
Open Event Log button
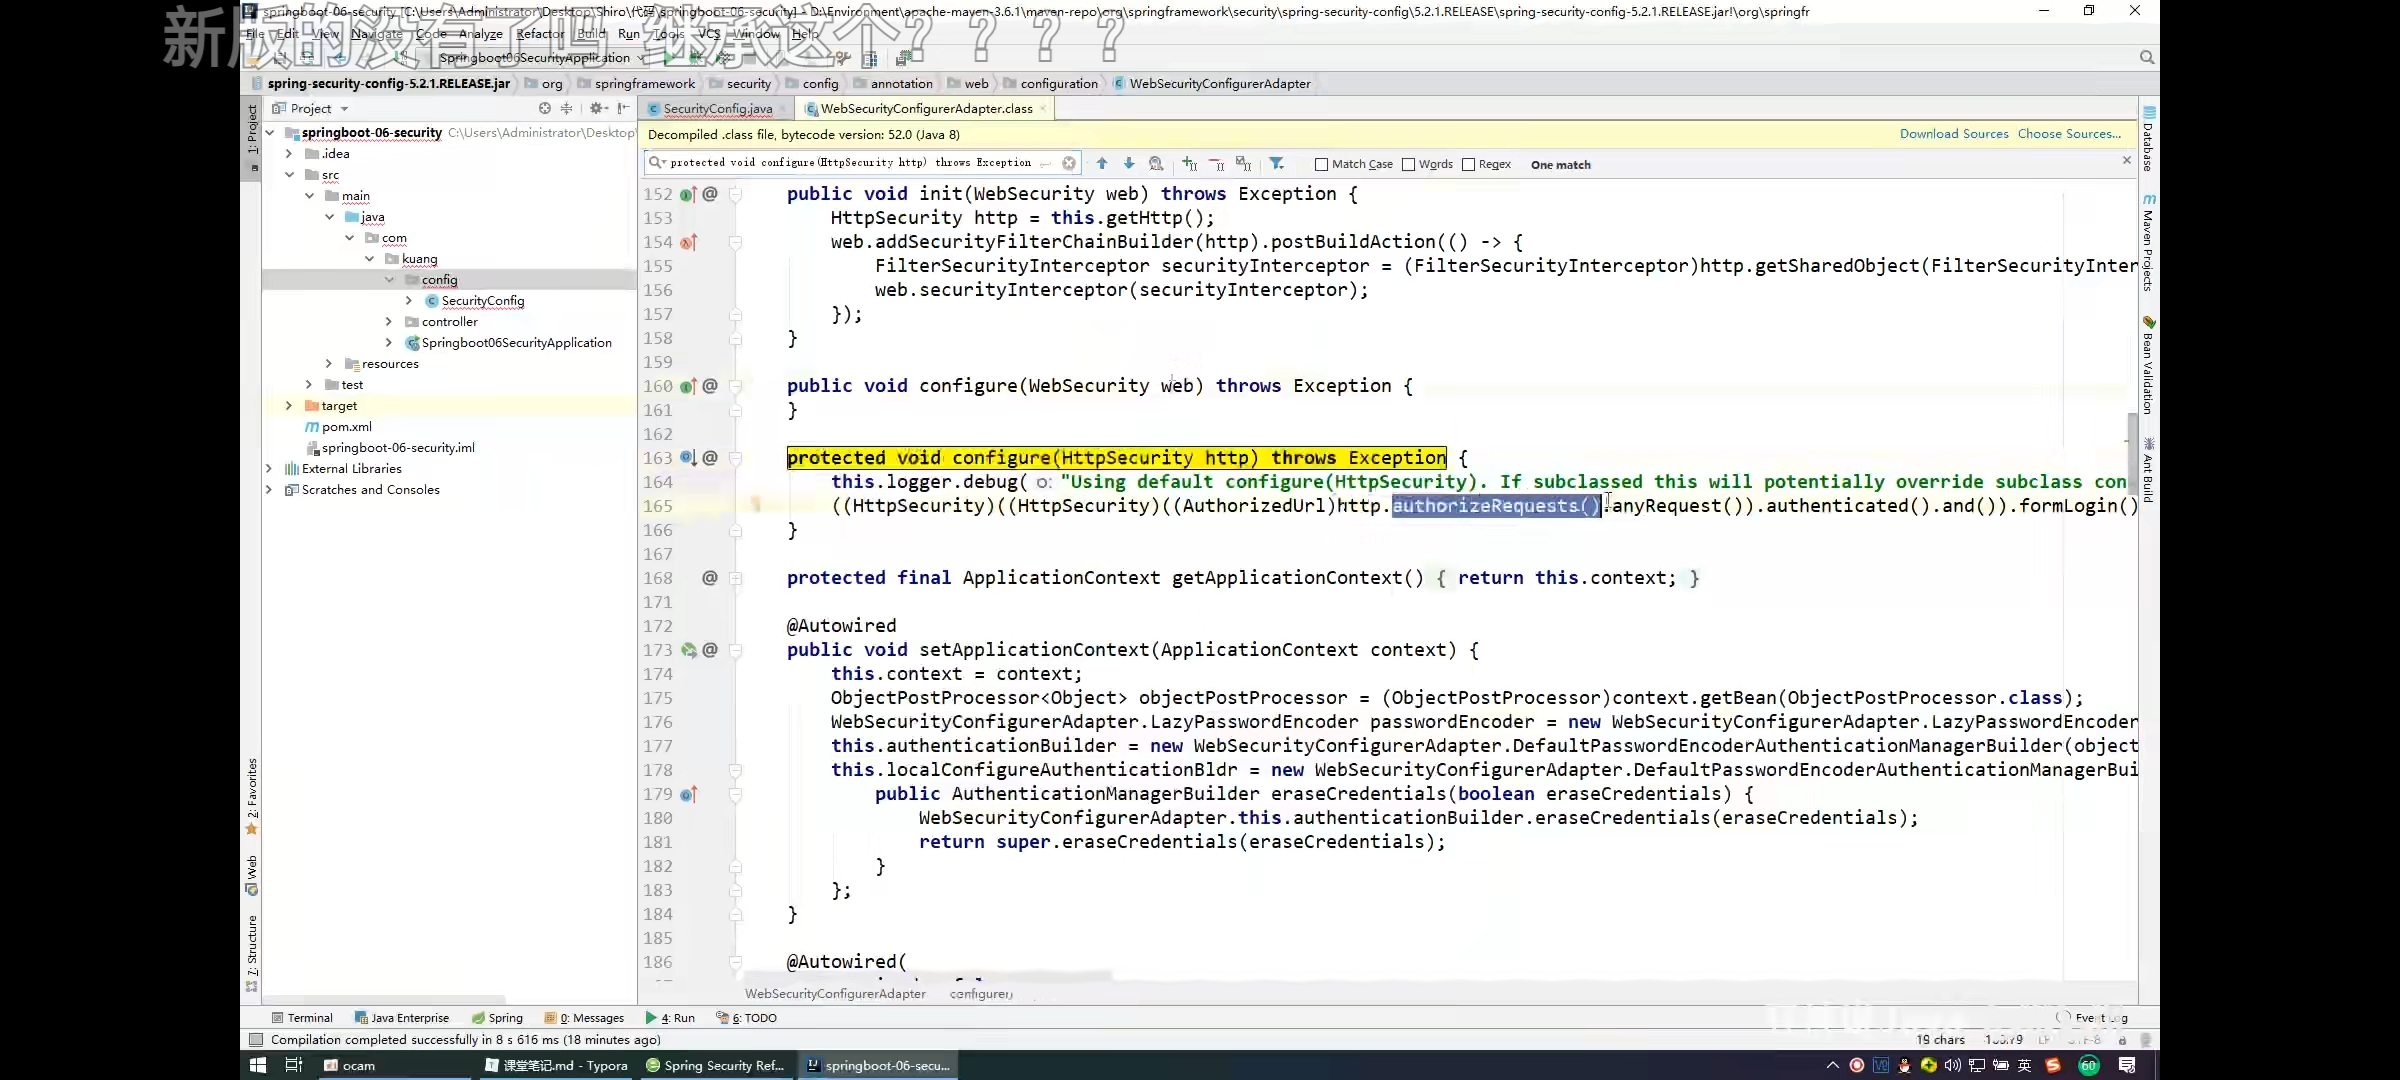(x=2093, y=1018)
